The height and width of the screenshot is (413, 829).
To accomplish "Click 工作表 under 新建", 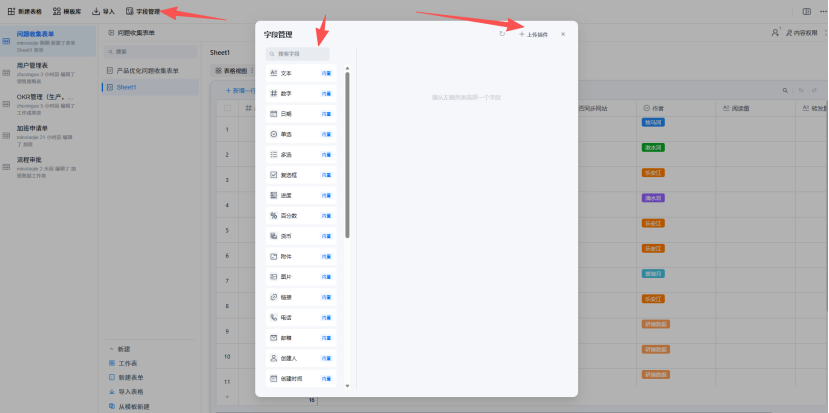I will [x=123, y=363].
